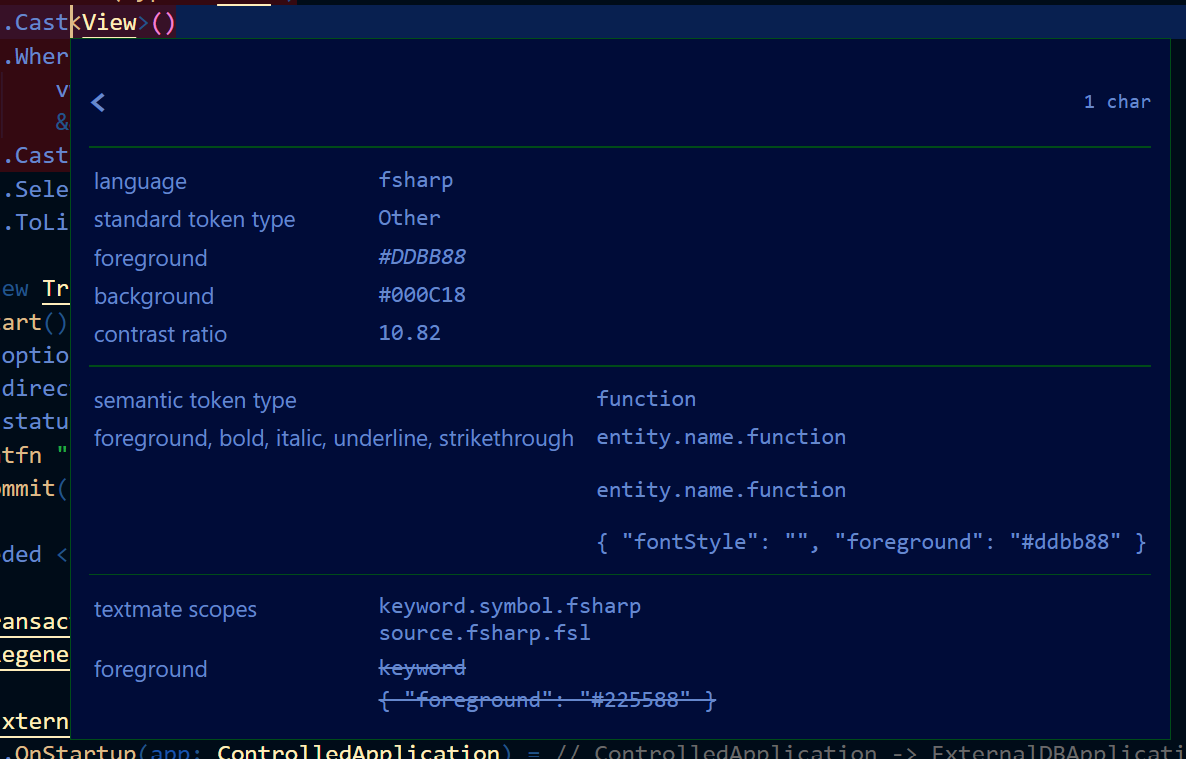Select the 'keyword.symbol.fsharp' scope

coord(509,606)
